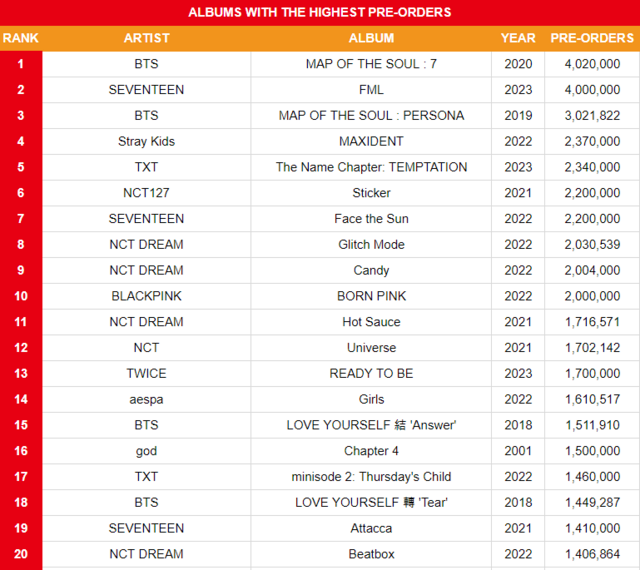Click the pre-orders value 2,004,000
The image size is (640, 570).
coord(592,270)
